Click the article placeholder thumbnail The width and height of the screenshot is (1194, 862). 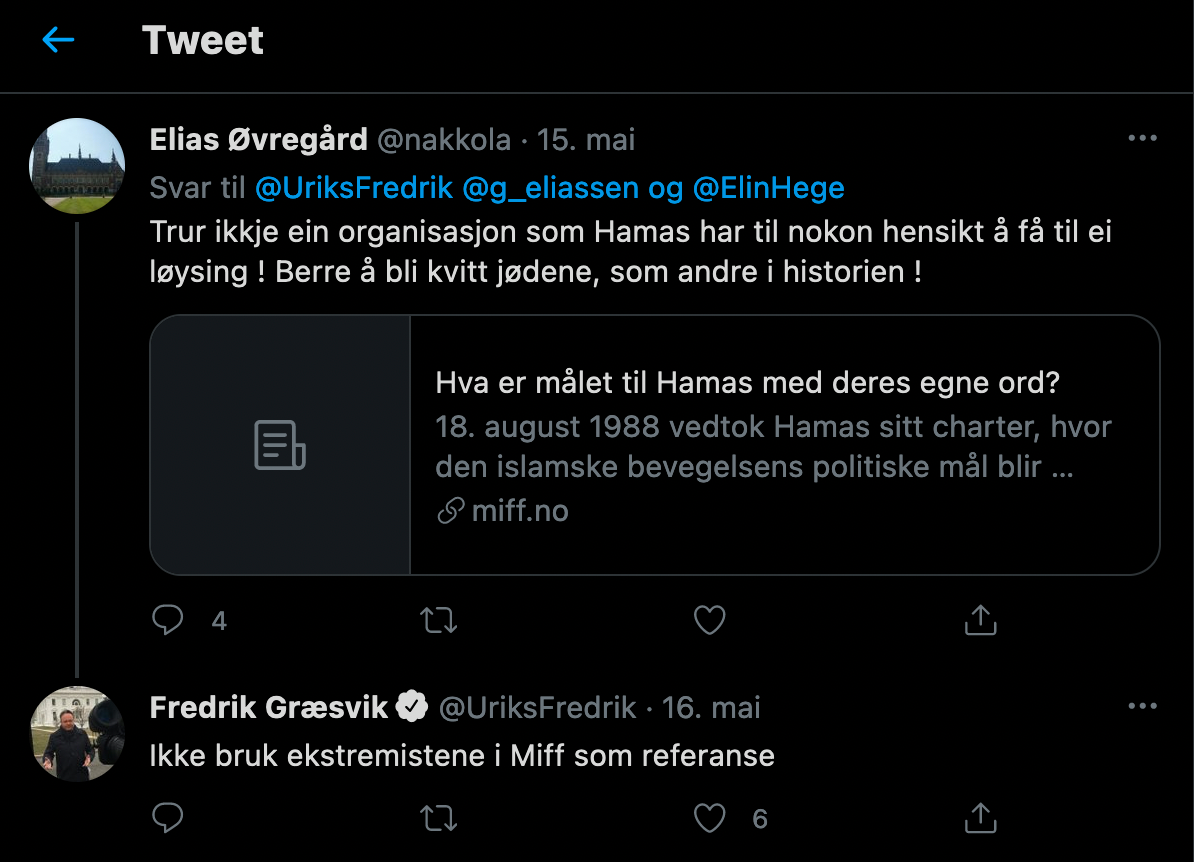click(280, 445)
